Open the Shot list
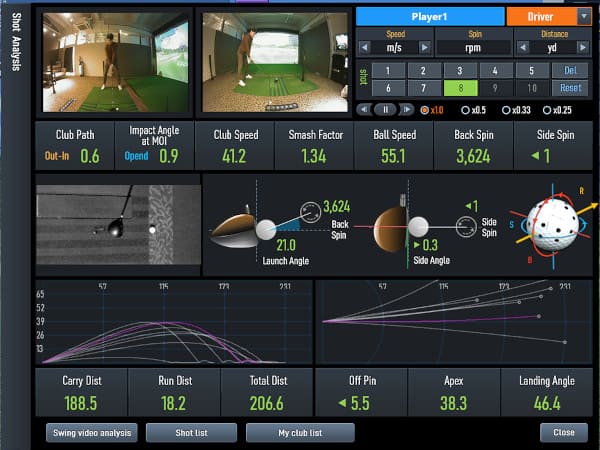The image size is (600, 450). 191,433
